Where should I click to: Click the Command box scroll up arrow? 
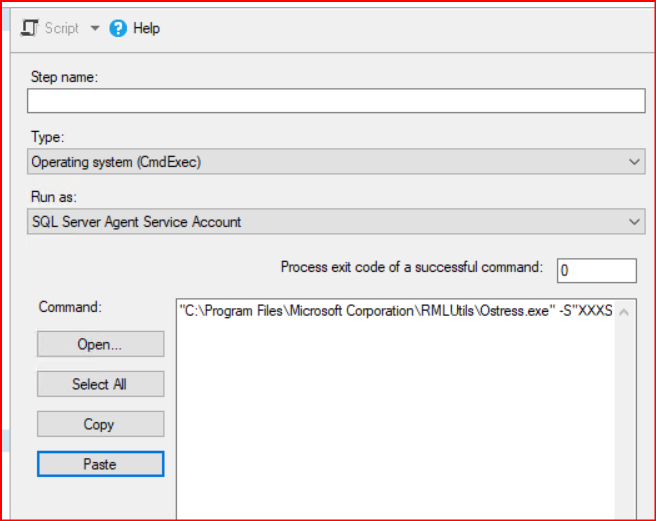625,312
